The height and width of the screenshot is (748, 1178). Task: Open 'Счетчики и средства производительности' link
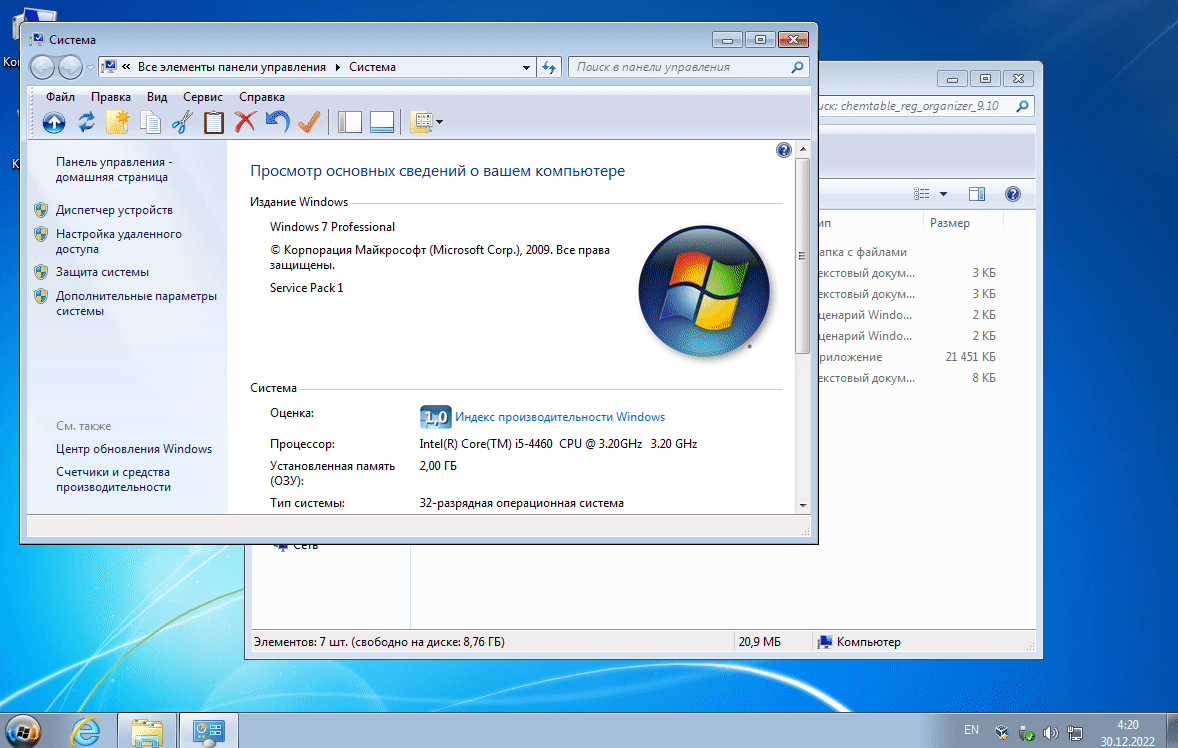point(113,479)
